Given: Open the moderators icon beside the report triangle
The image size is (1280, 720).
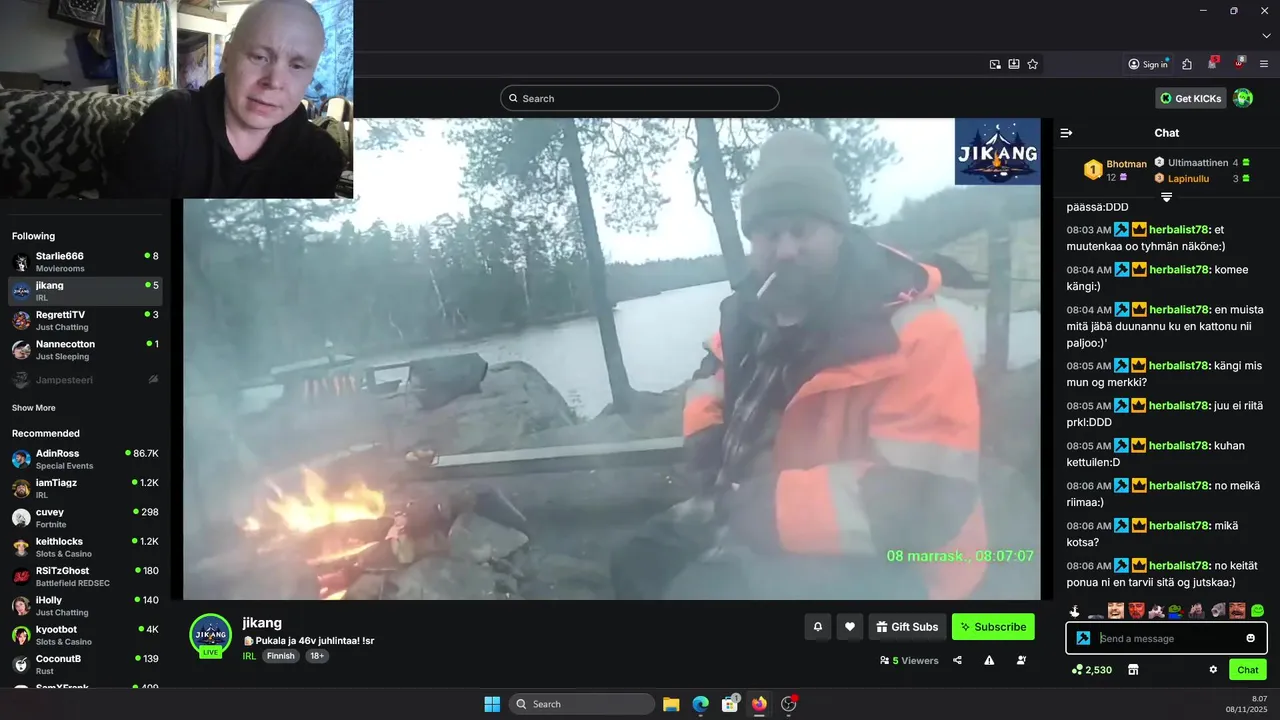Looking at the screenshot, I should click(x=1021, y=660).
